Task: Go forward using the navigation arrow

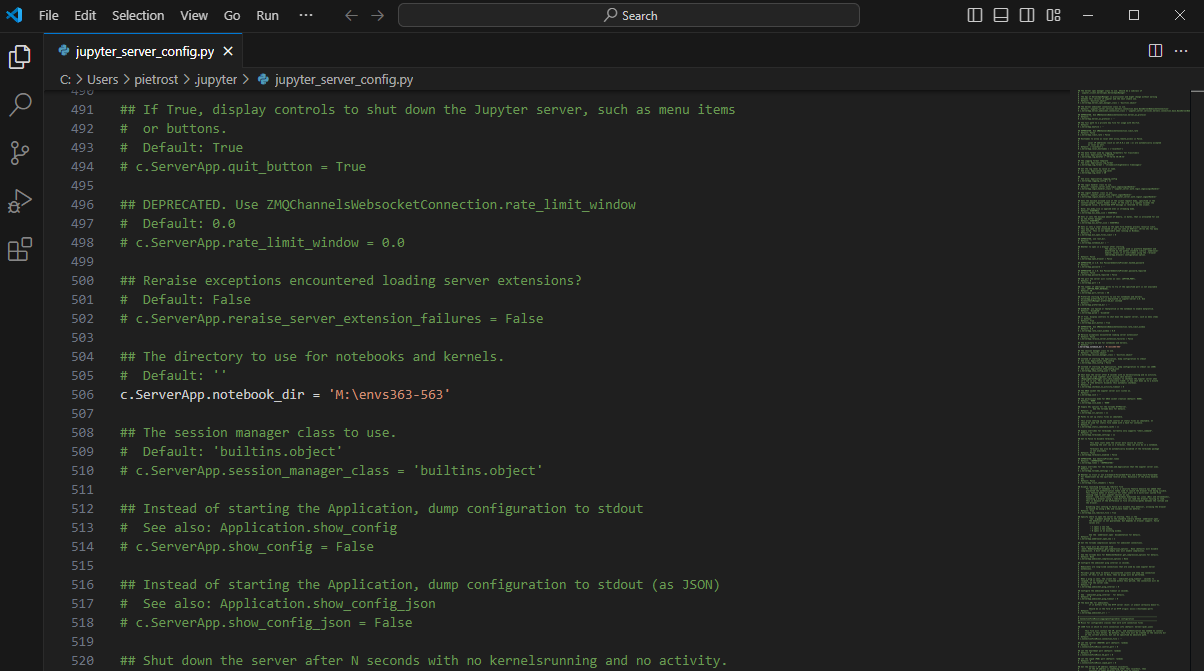Action: pos(377,15)
